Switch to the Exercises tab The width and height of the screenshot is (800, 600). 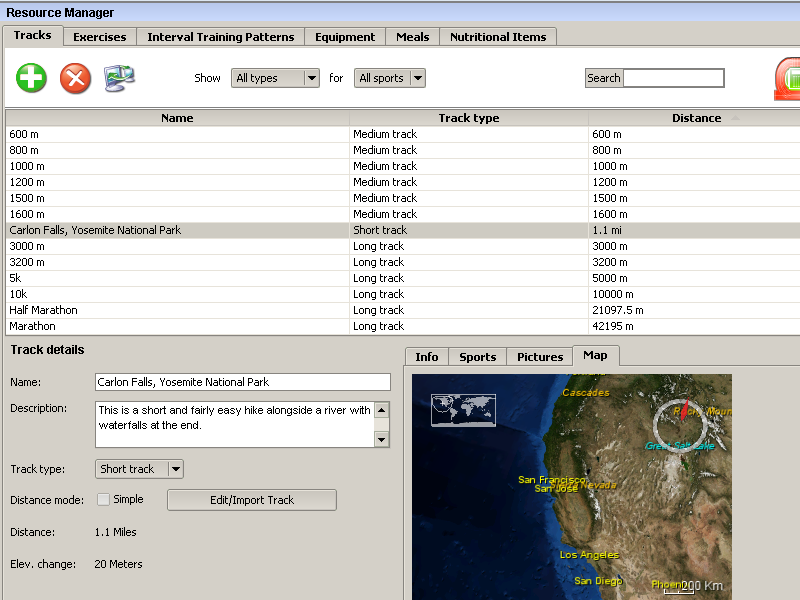(100, 37)
